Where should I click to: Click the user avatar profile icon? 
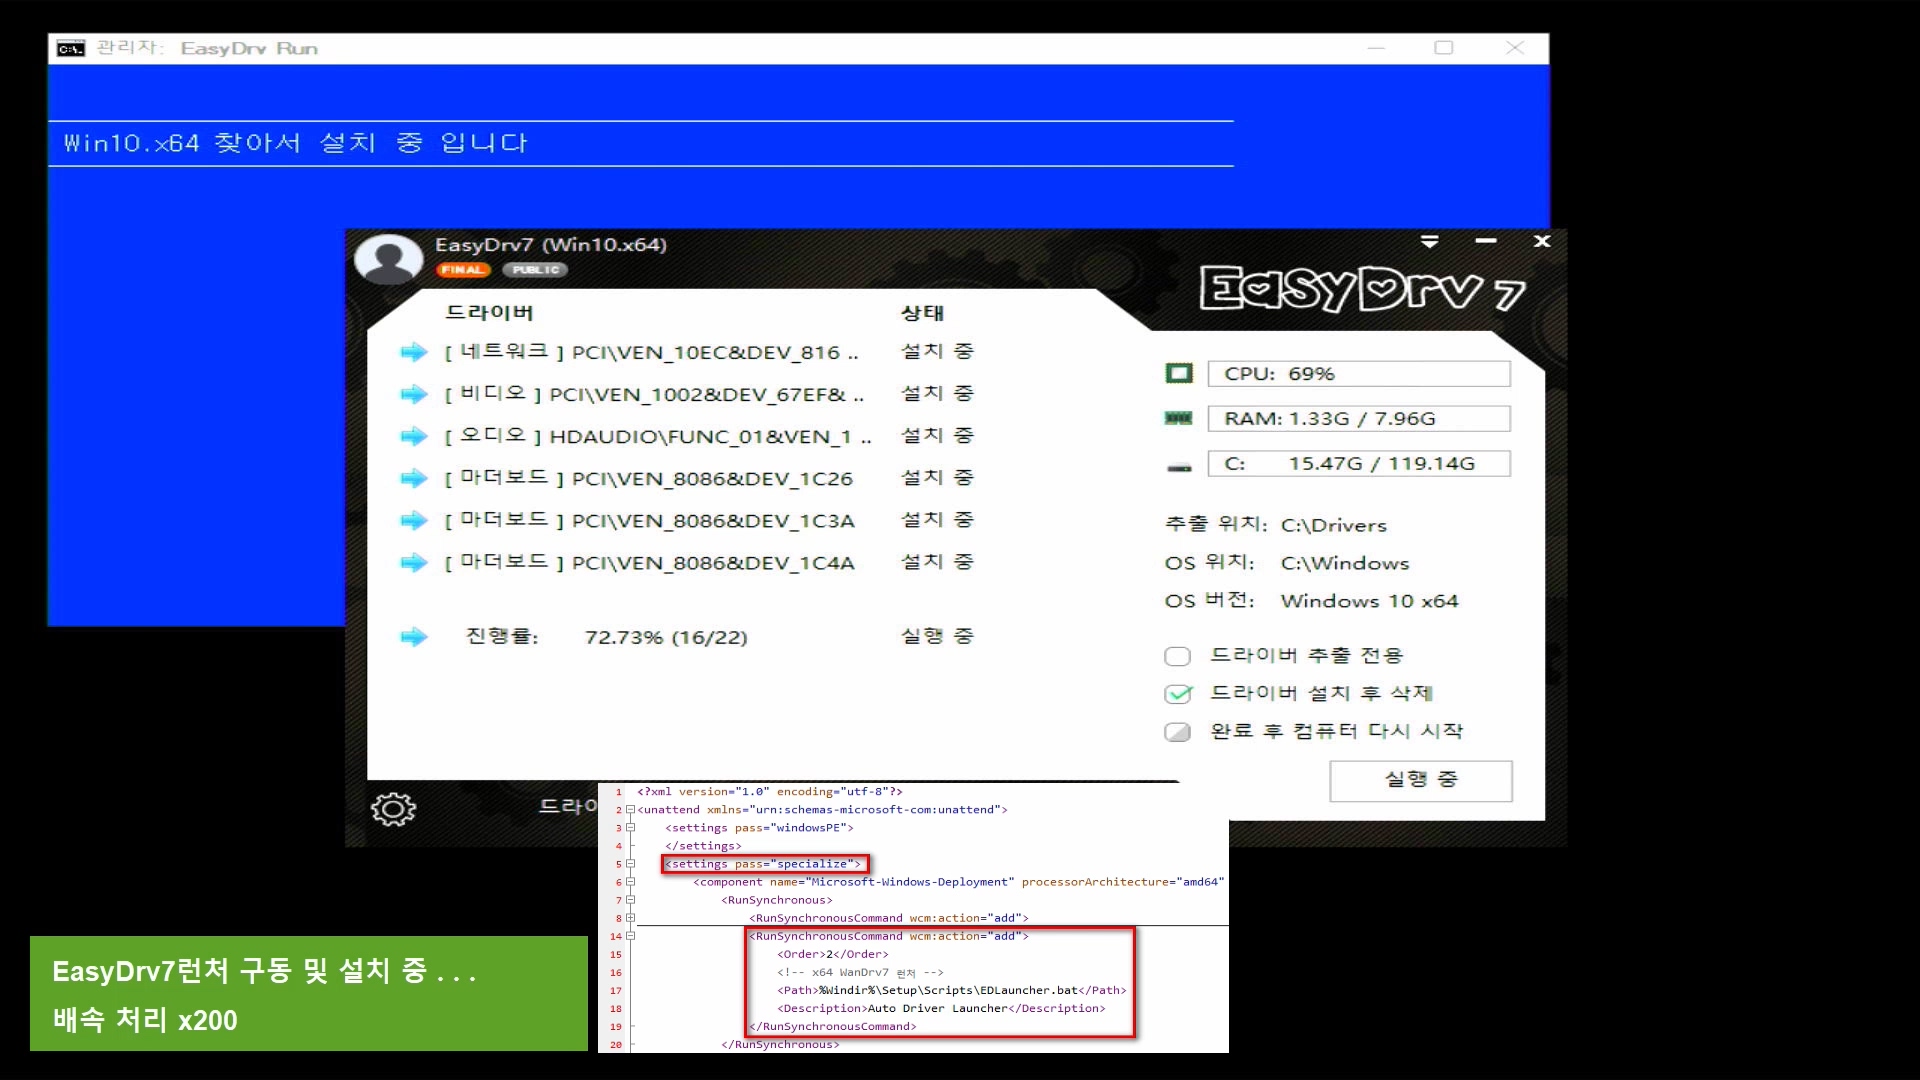coord(389,258)
